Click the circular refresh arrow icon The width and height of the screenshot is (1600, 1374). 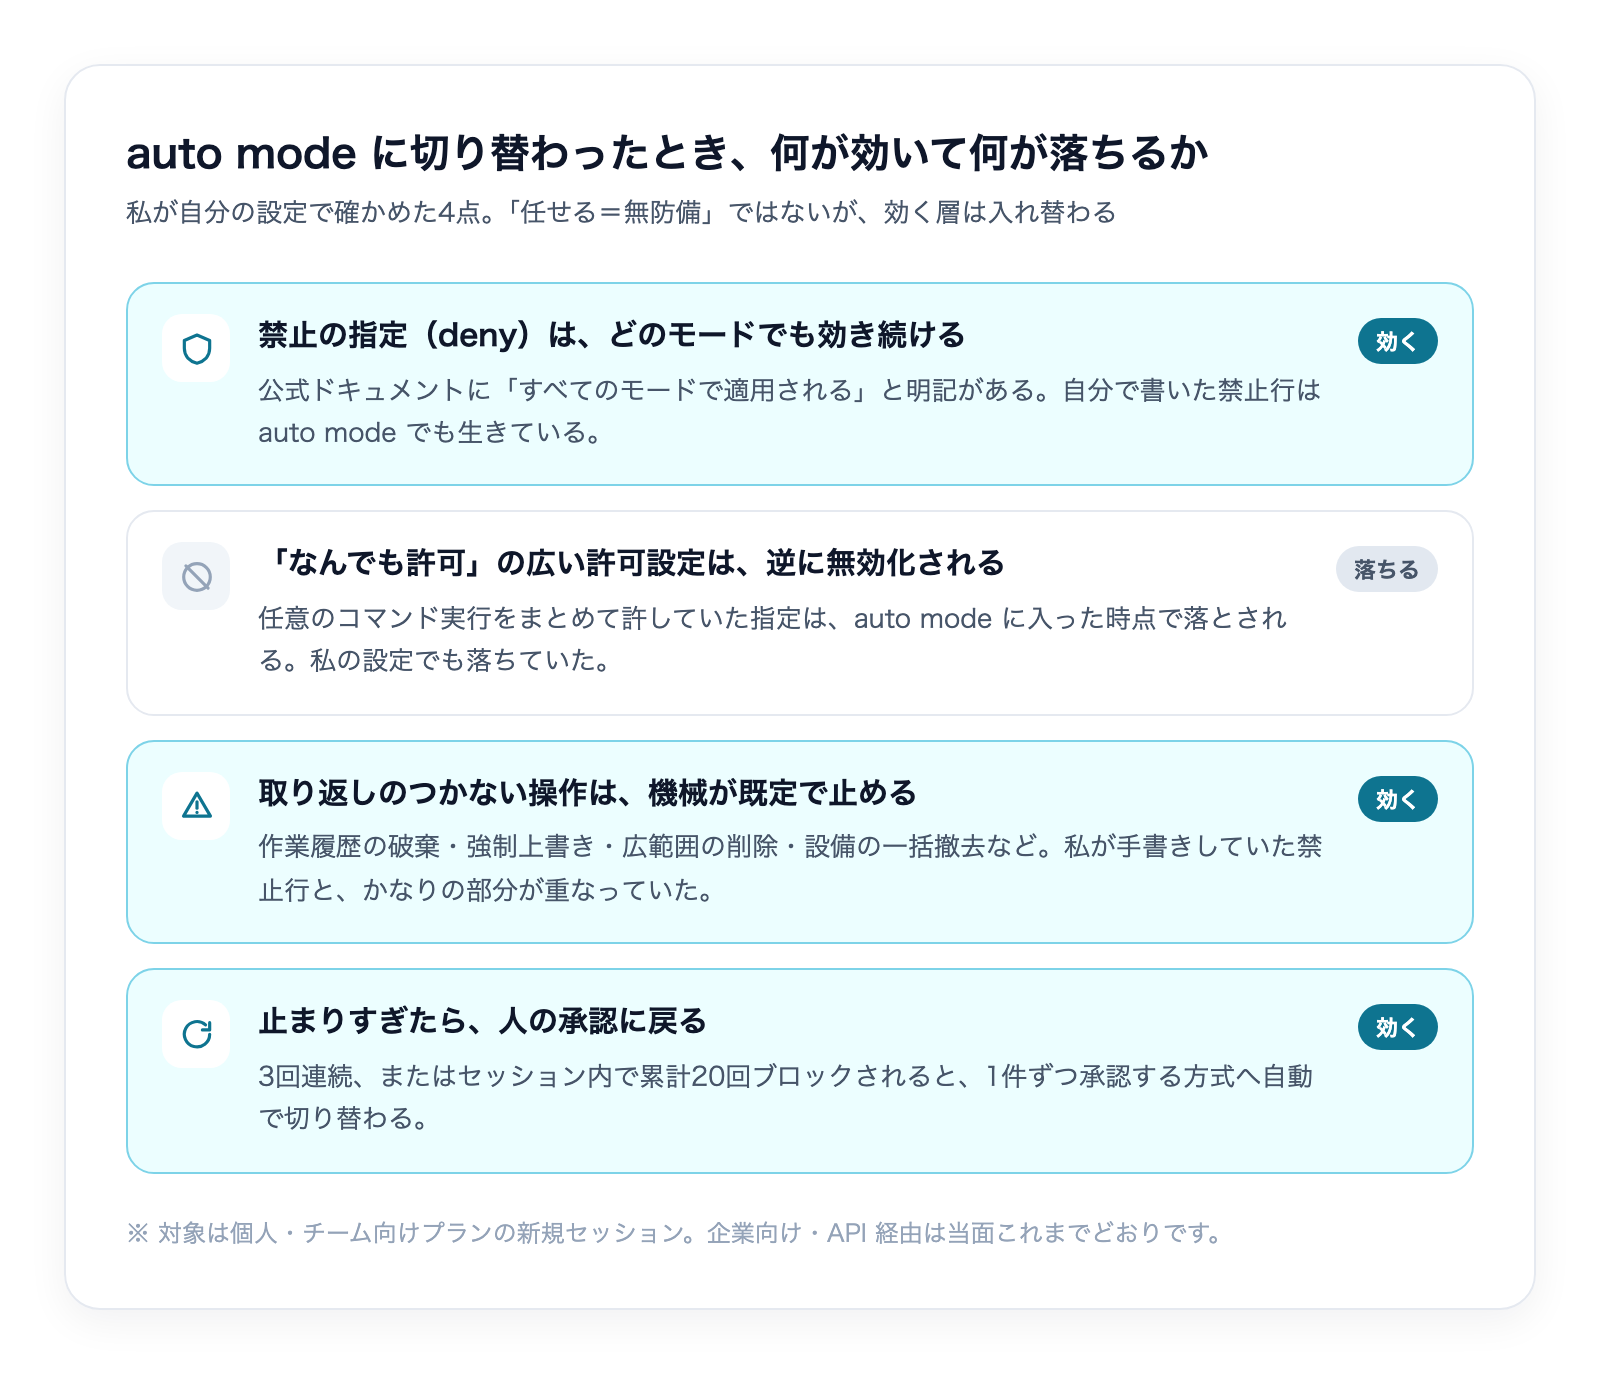click(x=196, y=1034)
